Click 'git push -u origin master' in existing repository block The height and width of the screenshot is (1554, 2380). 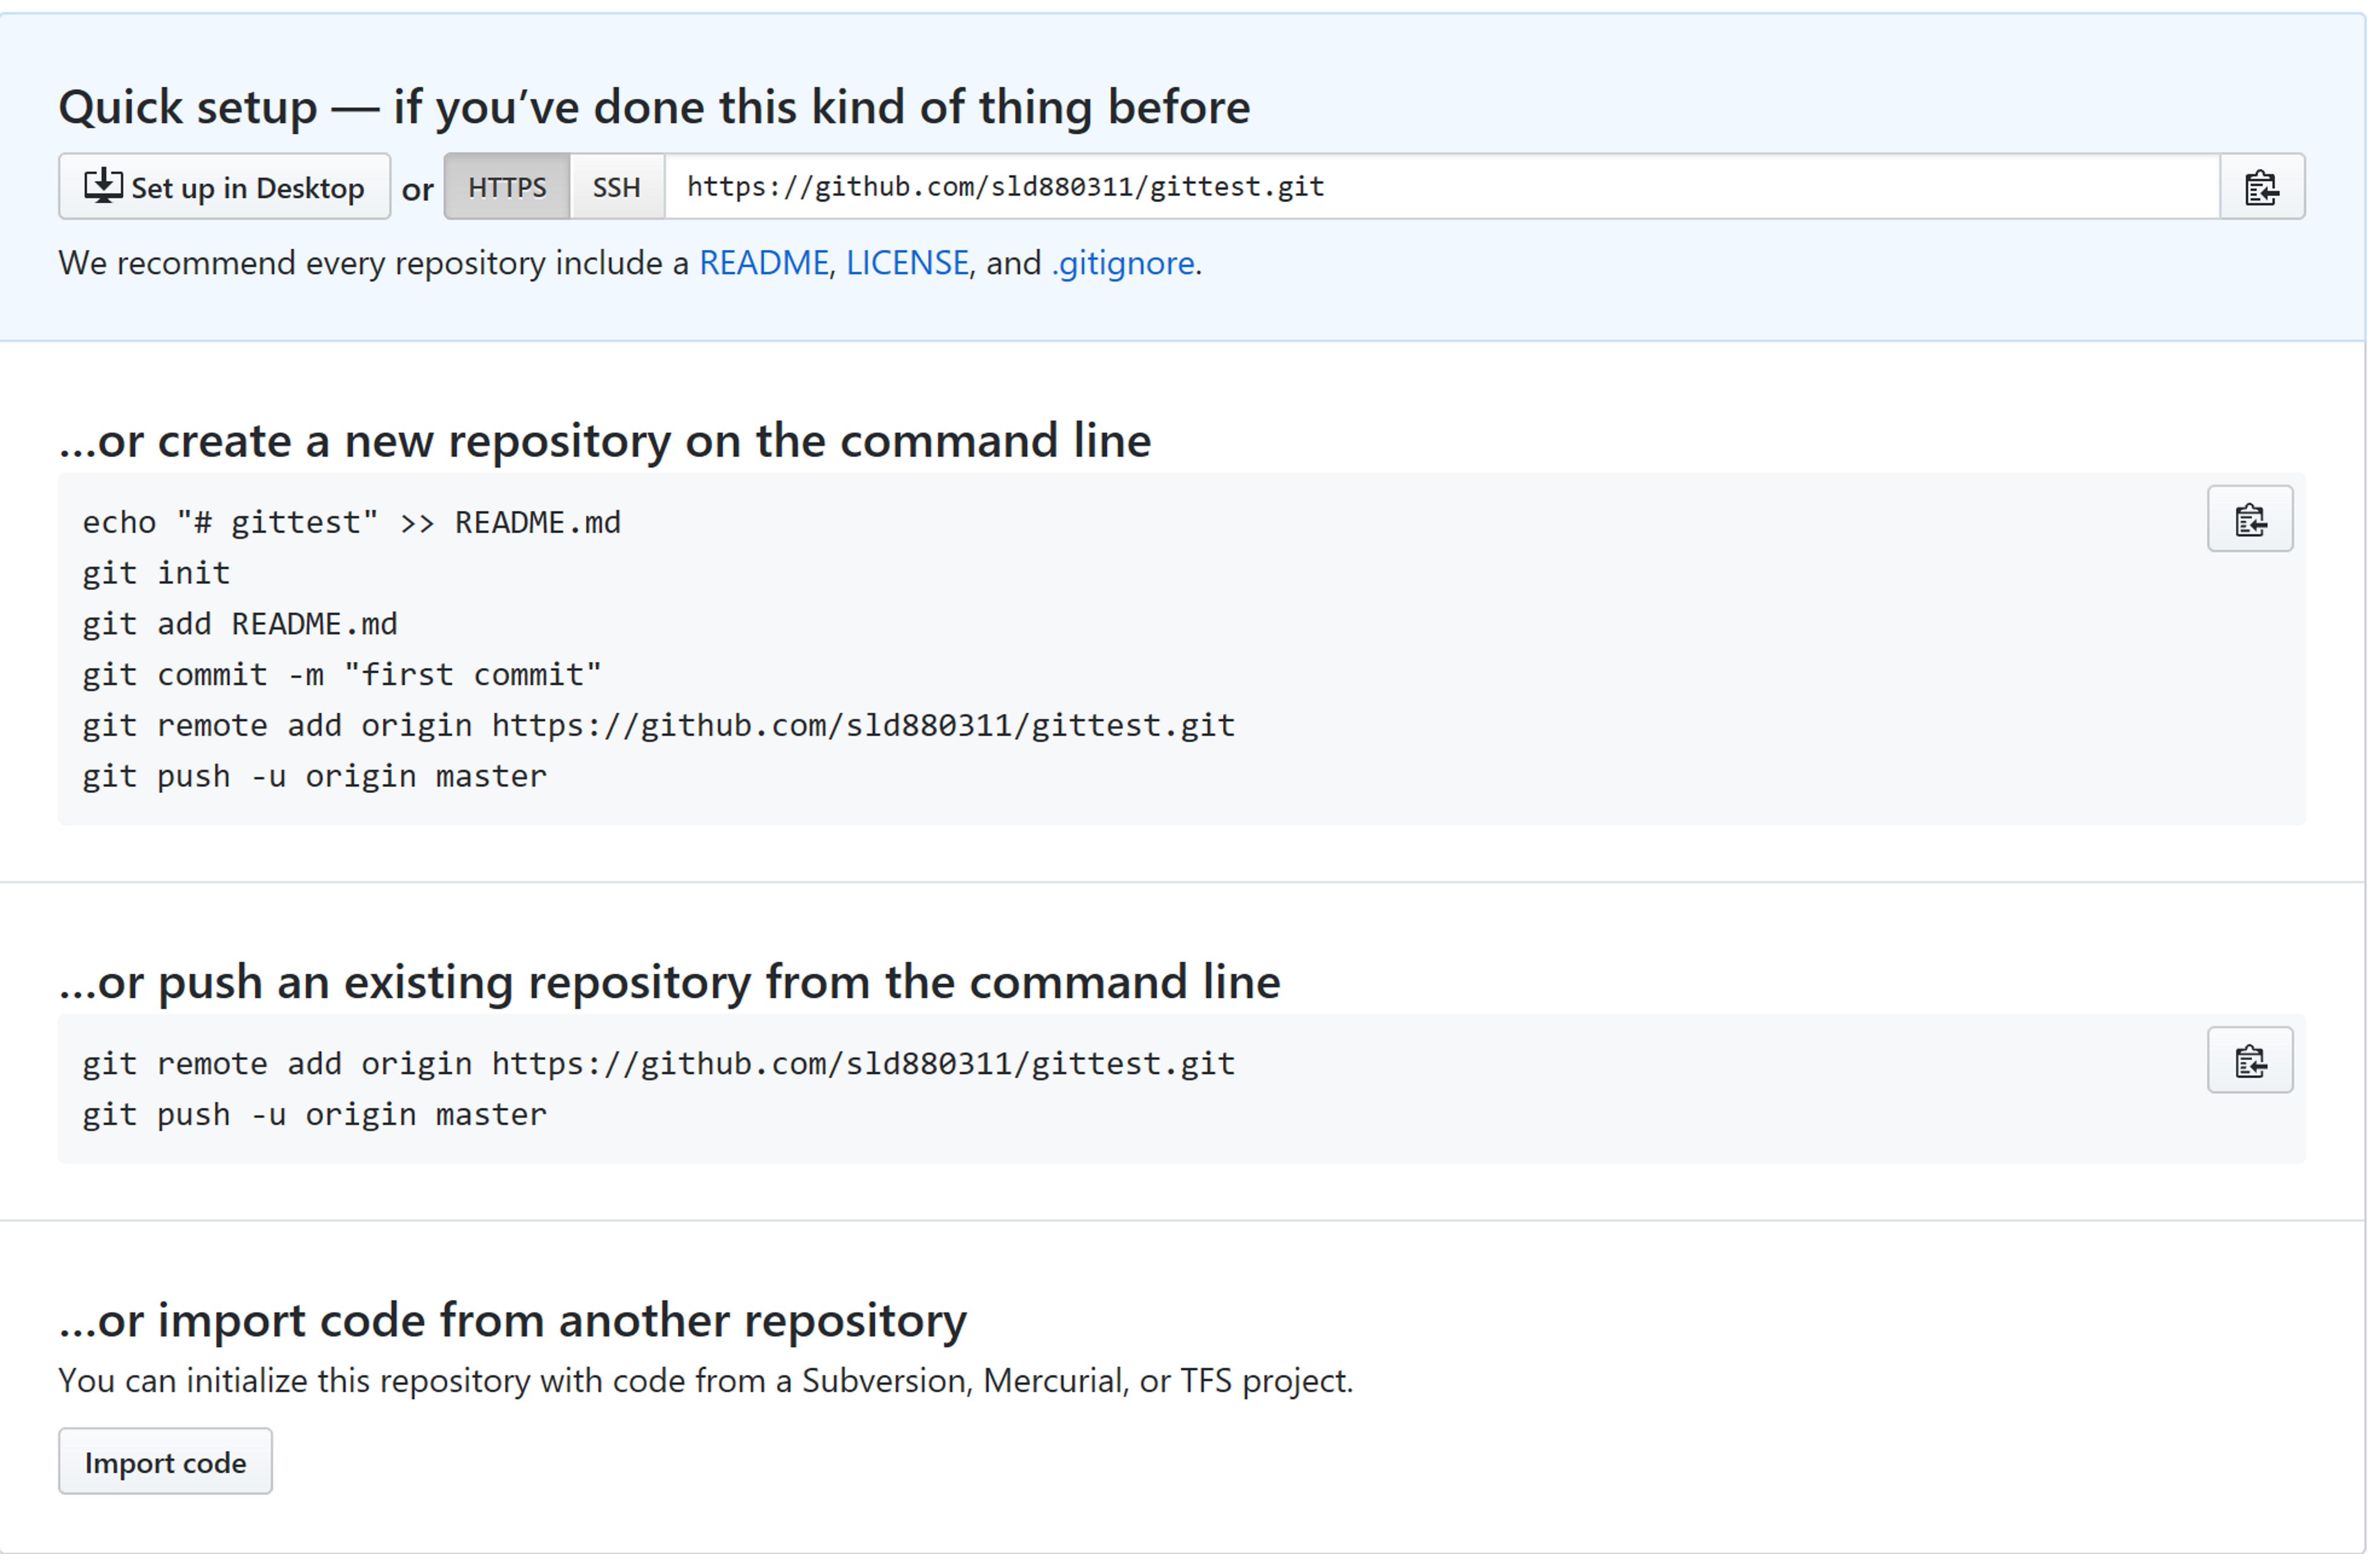coord(314,1115)
